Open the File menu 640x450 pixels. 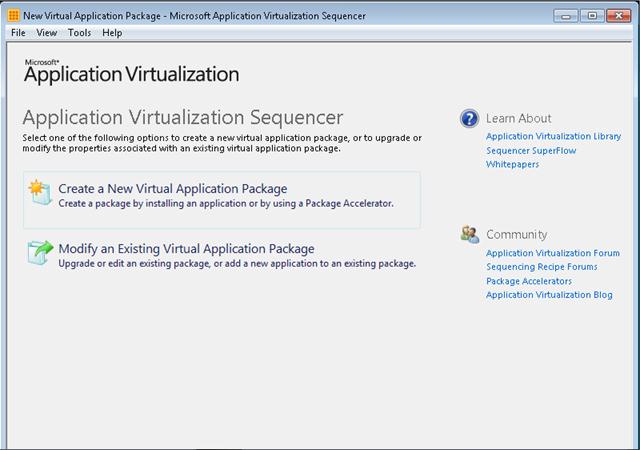point(18,33)
